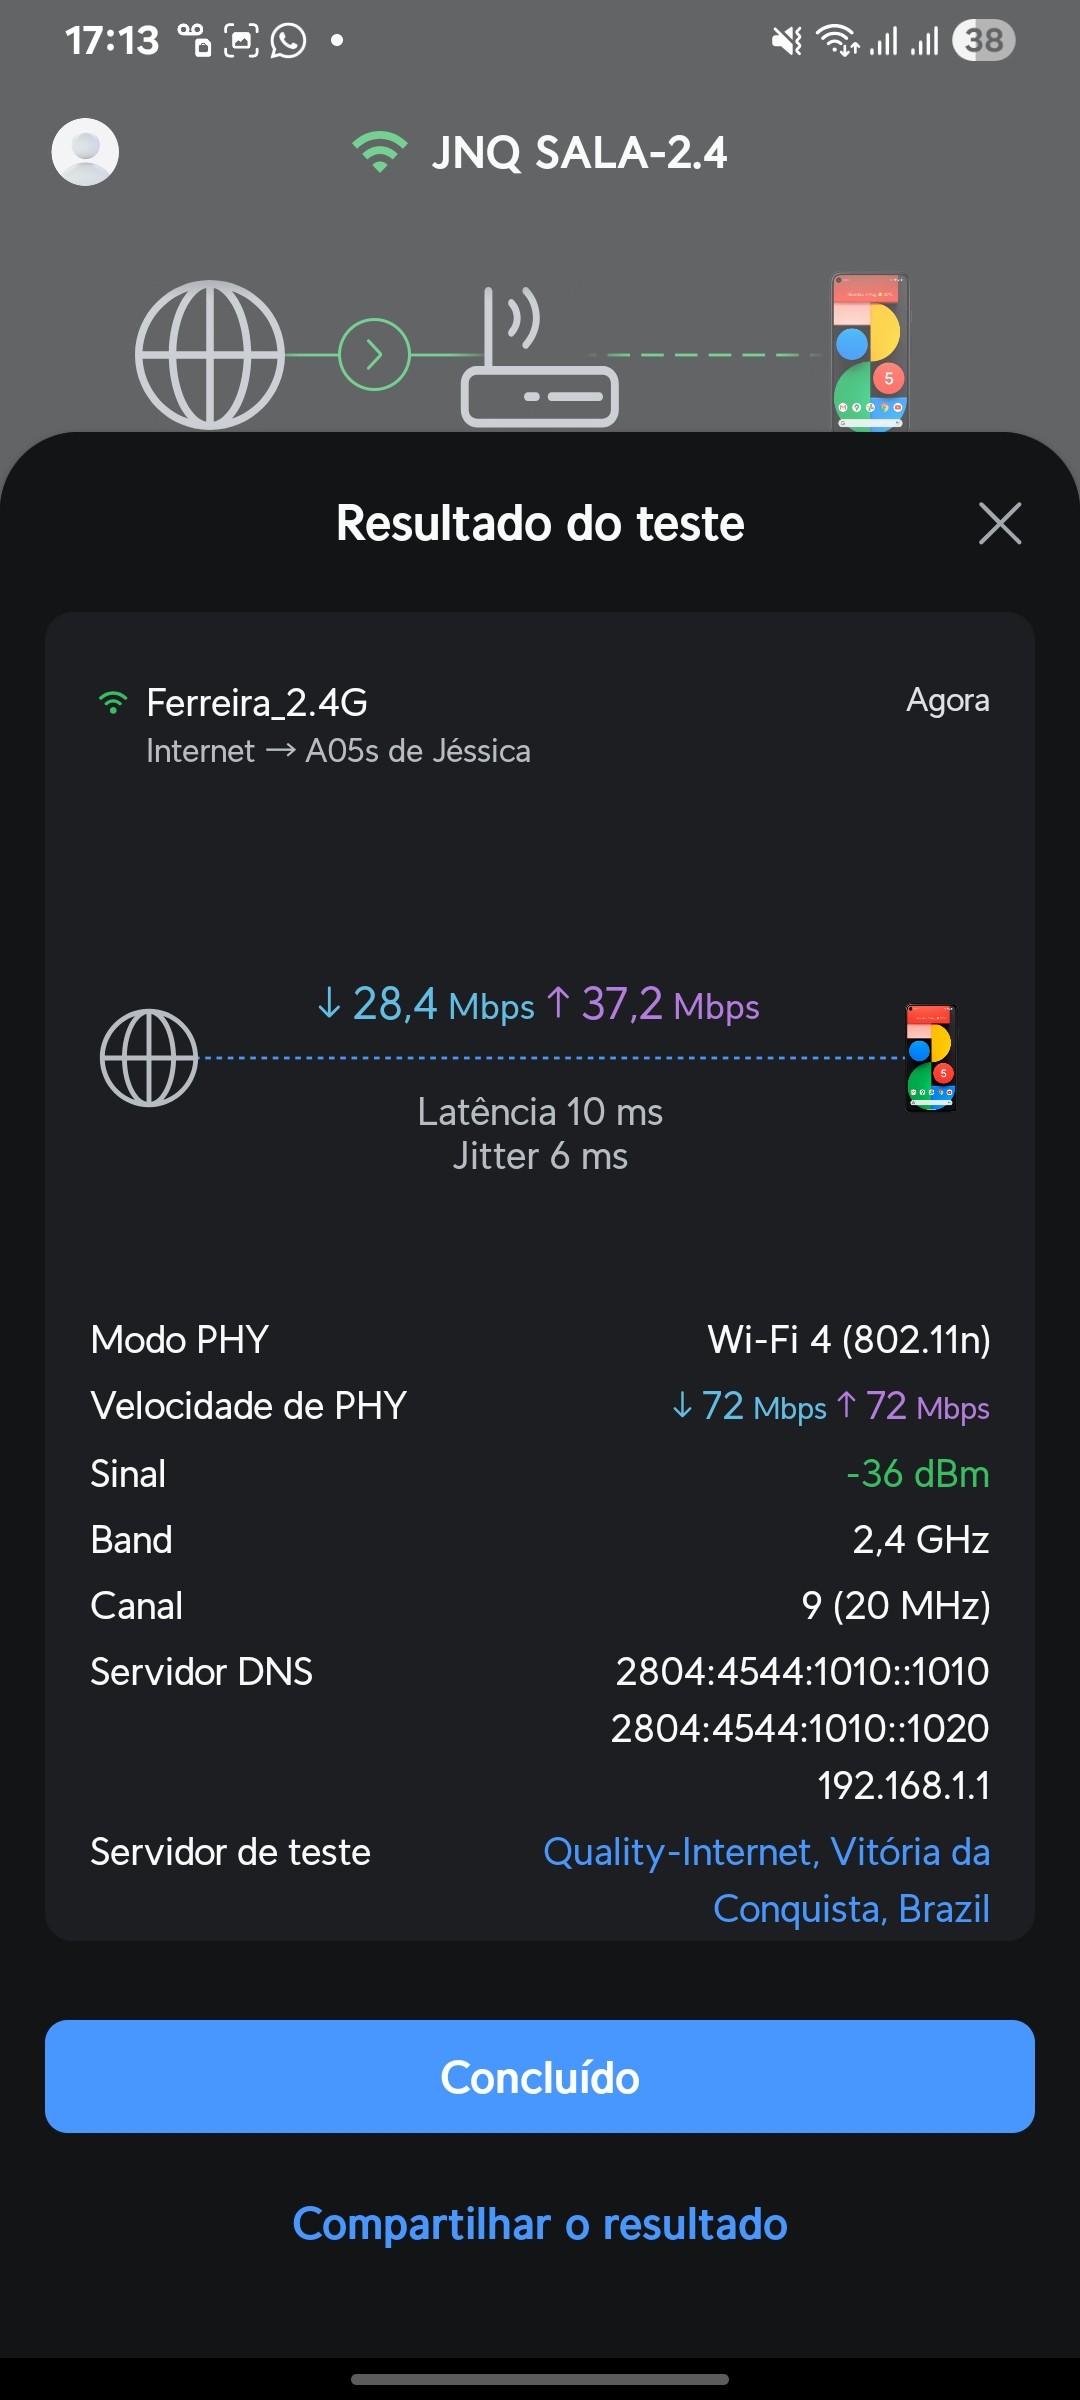The image size is (1080, 2400).
Task: Tap the download speed 28,4 Mbps
Action: point(426,1004)
